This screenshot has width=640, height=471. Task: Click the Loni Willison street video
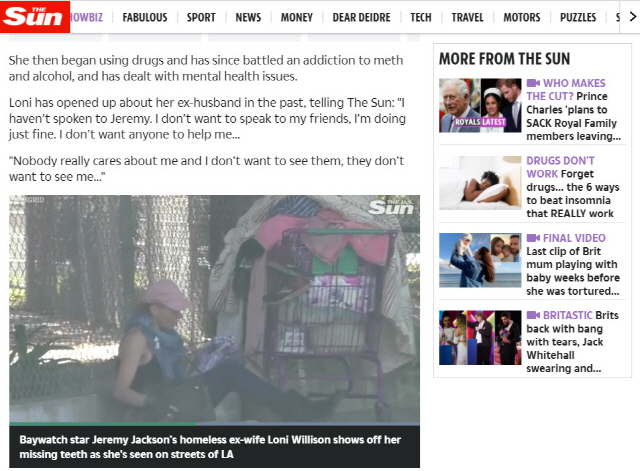click(214, 309)
